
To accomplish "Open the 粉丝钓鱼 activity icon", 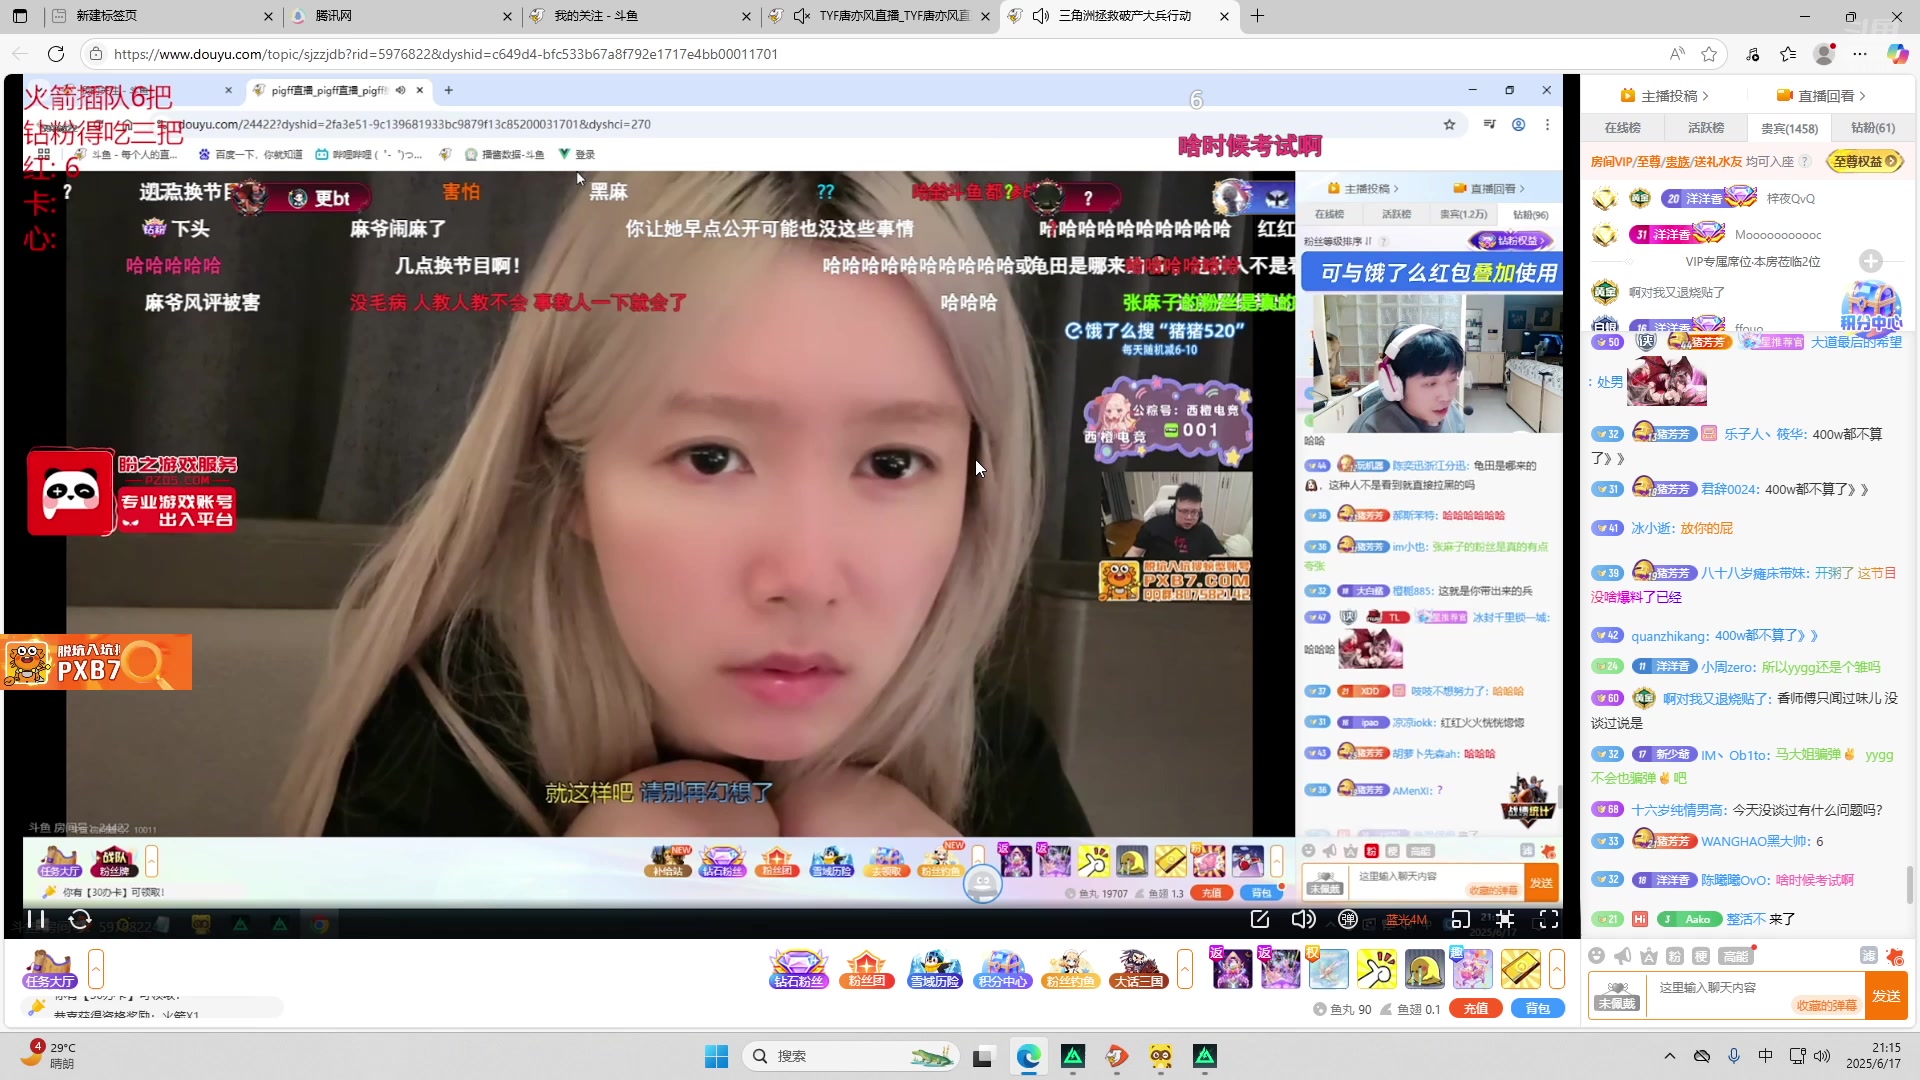I will [1070, 969].
